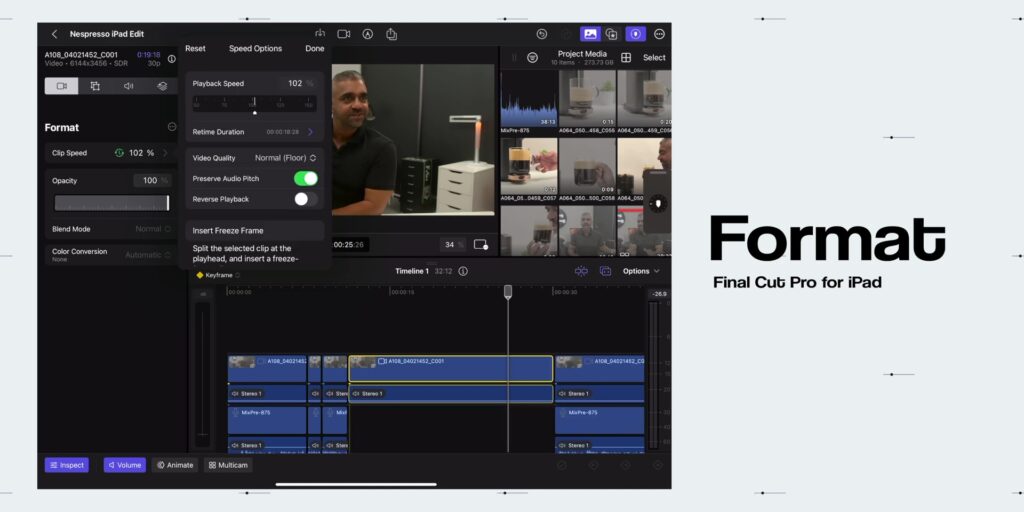Disable the Preserve Audio Pitch switch
Viewport: 1024px width, 512px height.
pos(306,178)
